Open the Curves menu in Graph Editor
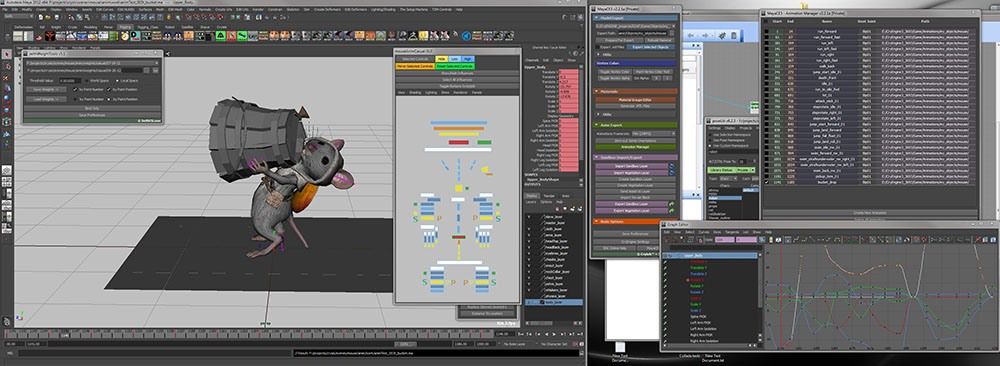The image size is (1000, 366). 704,232
